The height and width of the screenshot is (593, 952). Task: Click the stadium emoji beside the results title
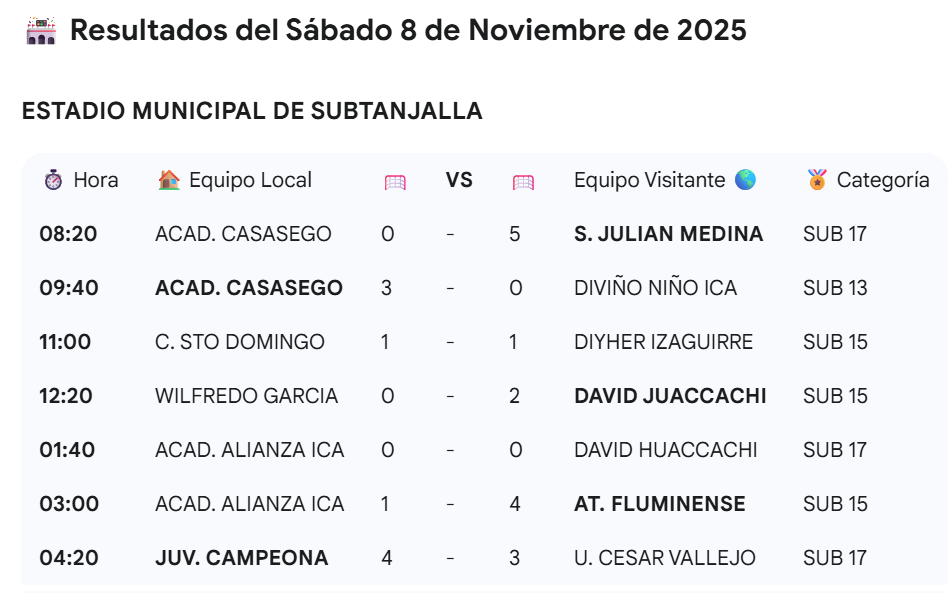click(x=41, y=30)
